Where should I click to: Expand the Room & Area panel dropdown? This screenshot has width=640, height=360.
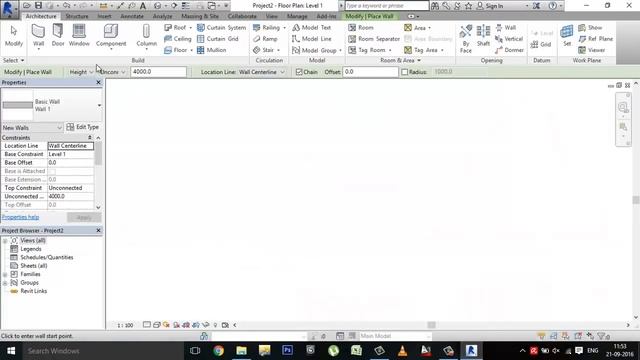point(400,60)
